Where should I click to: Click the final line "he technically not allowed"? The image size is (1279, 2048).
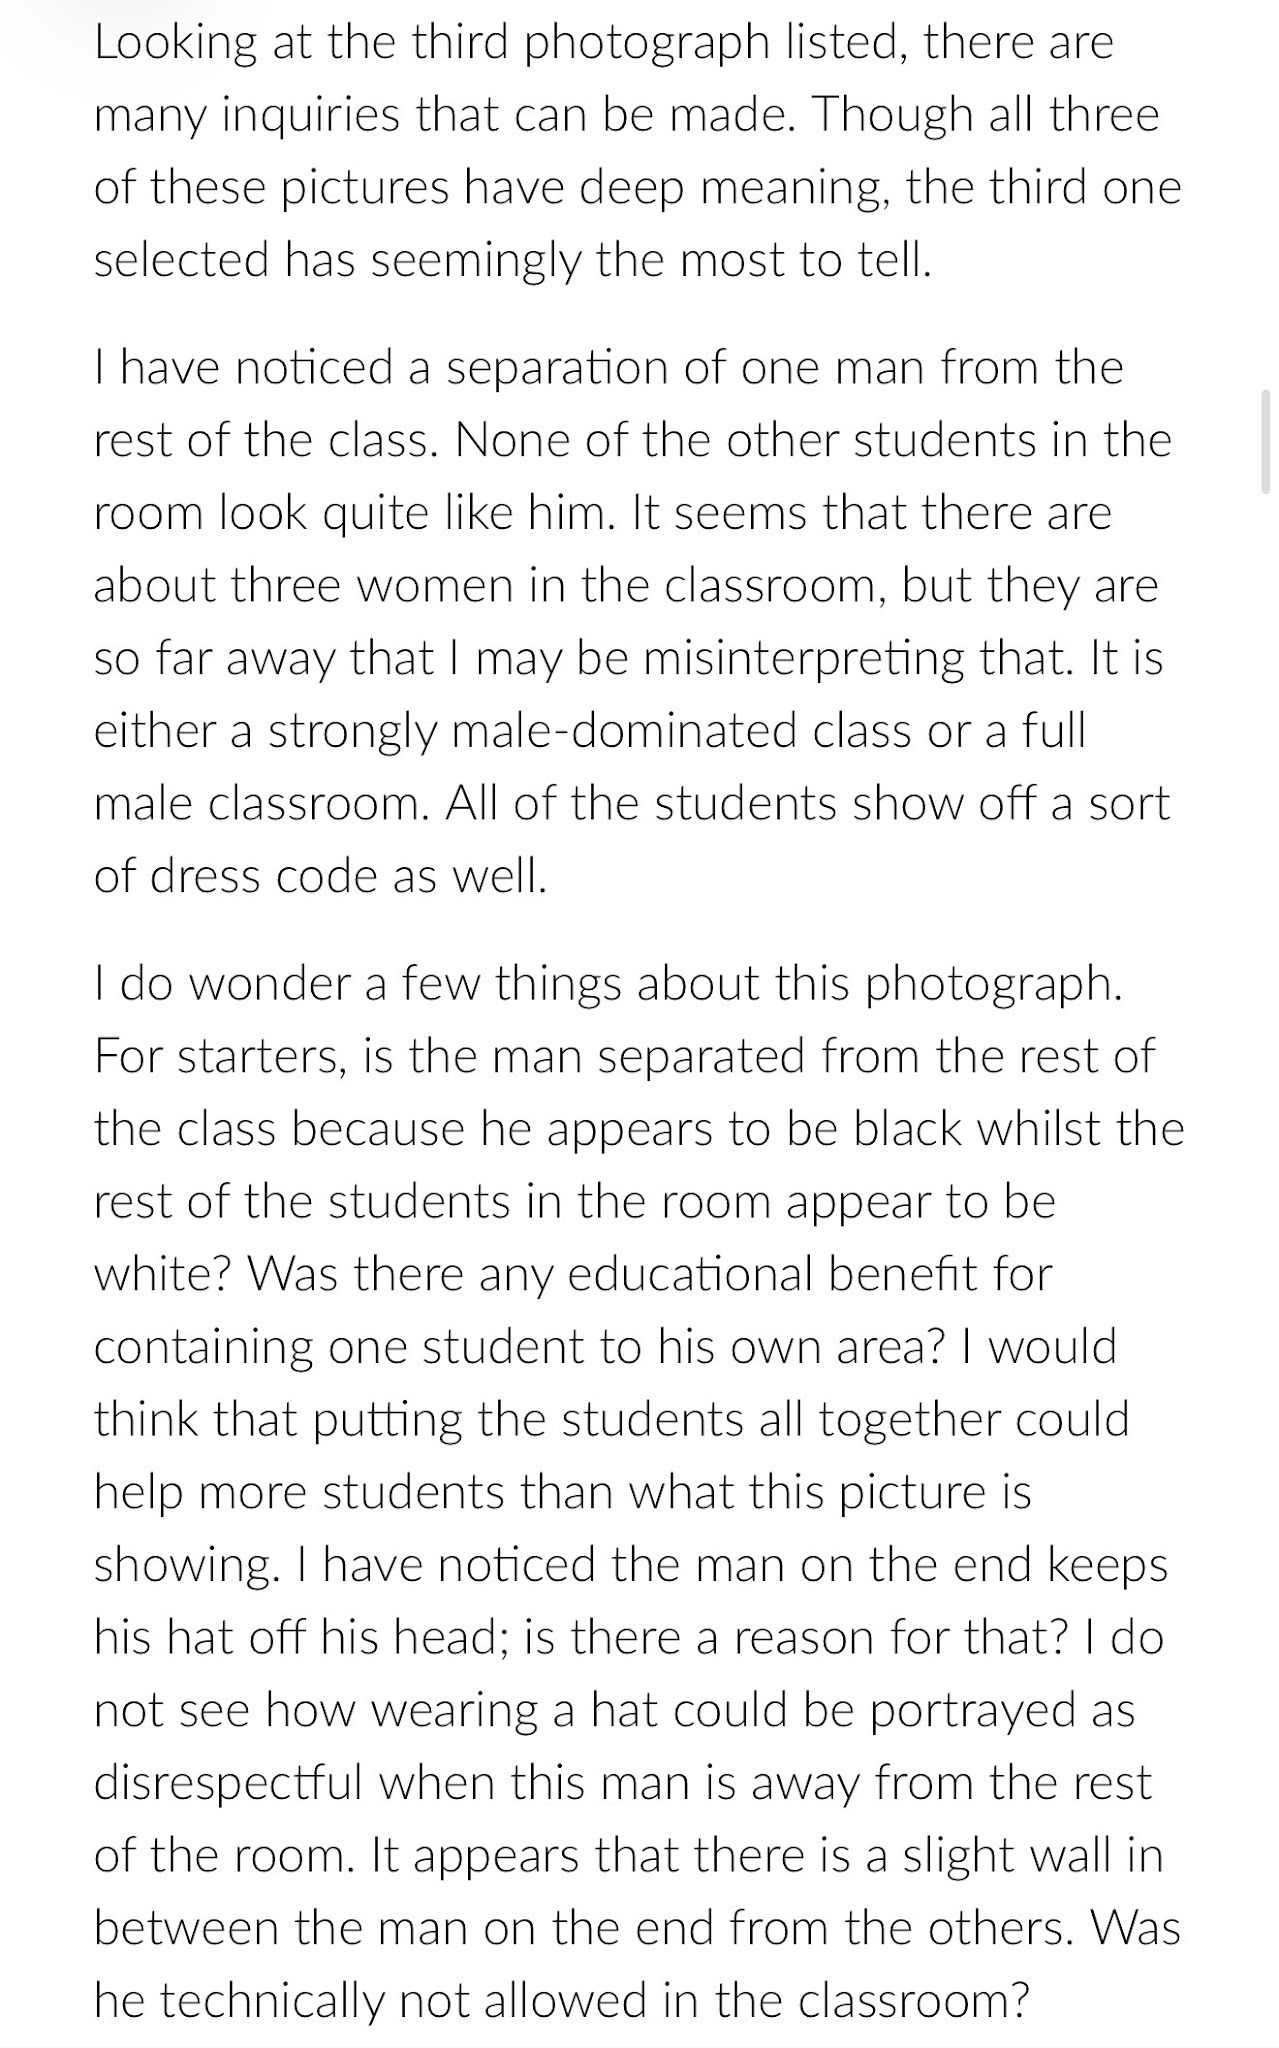[x=561, y=1999]
